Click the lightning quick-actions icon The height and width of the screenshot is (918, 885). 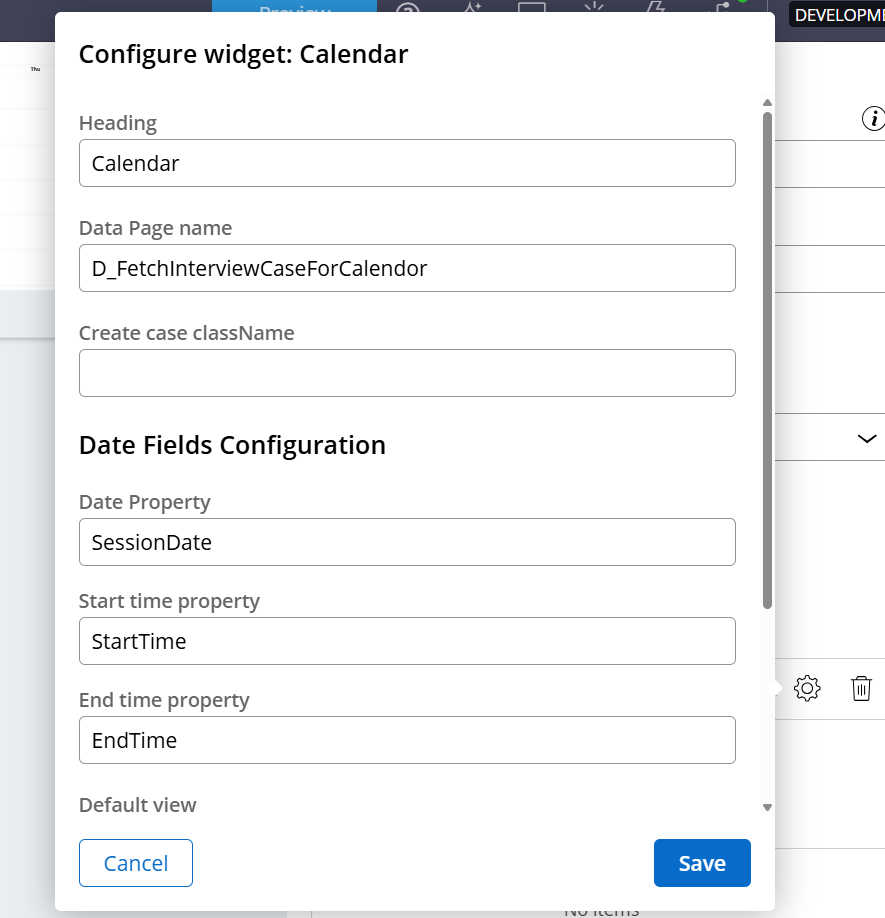click(x=653, y=9)
